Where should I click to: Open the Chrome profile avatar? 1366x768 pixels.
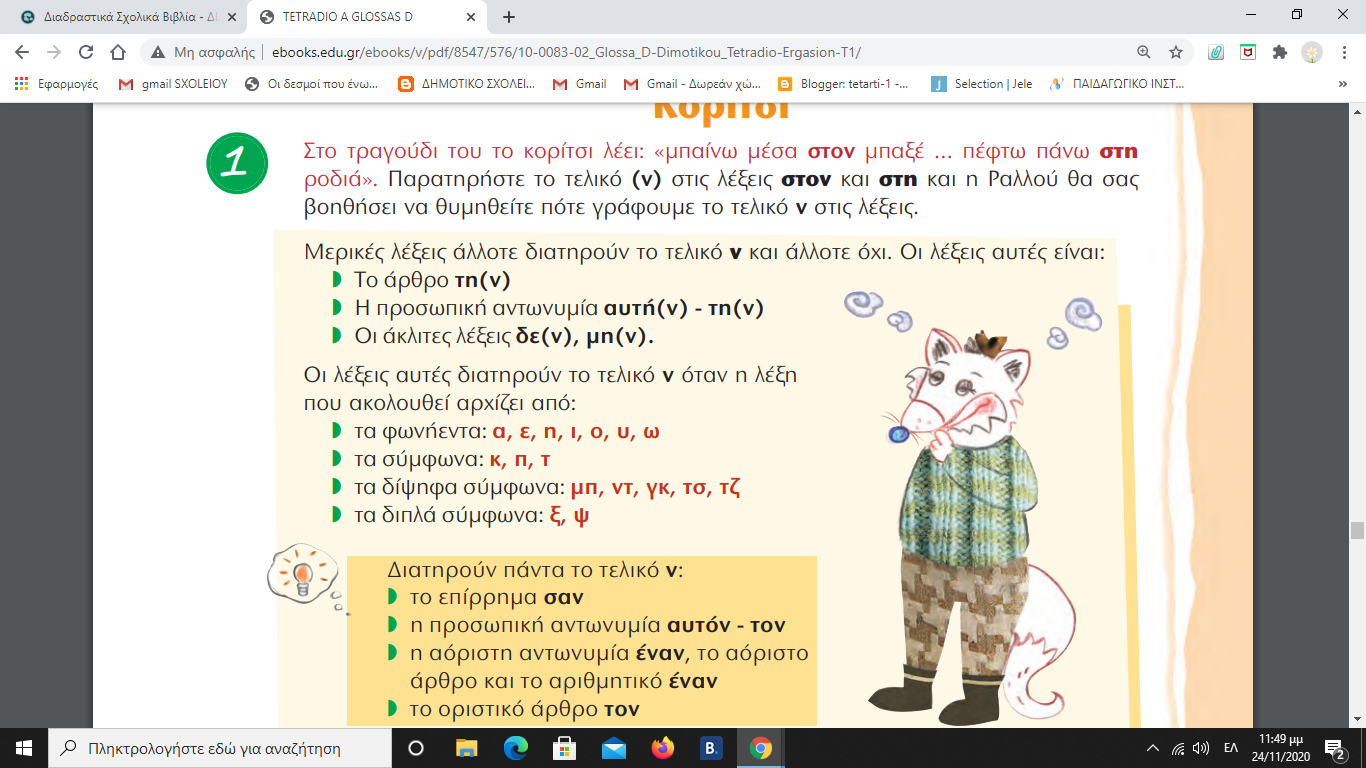[1312, 52]
